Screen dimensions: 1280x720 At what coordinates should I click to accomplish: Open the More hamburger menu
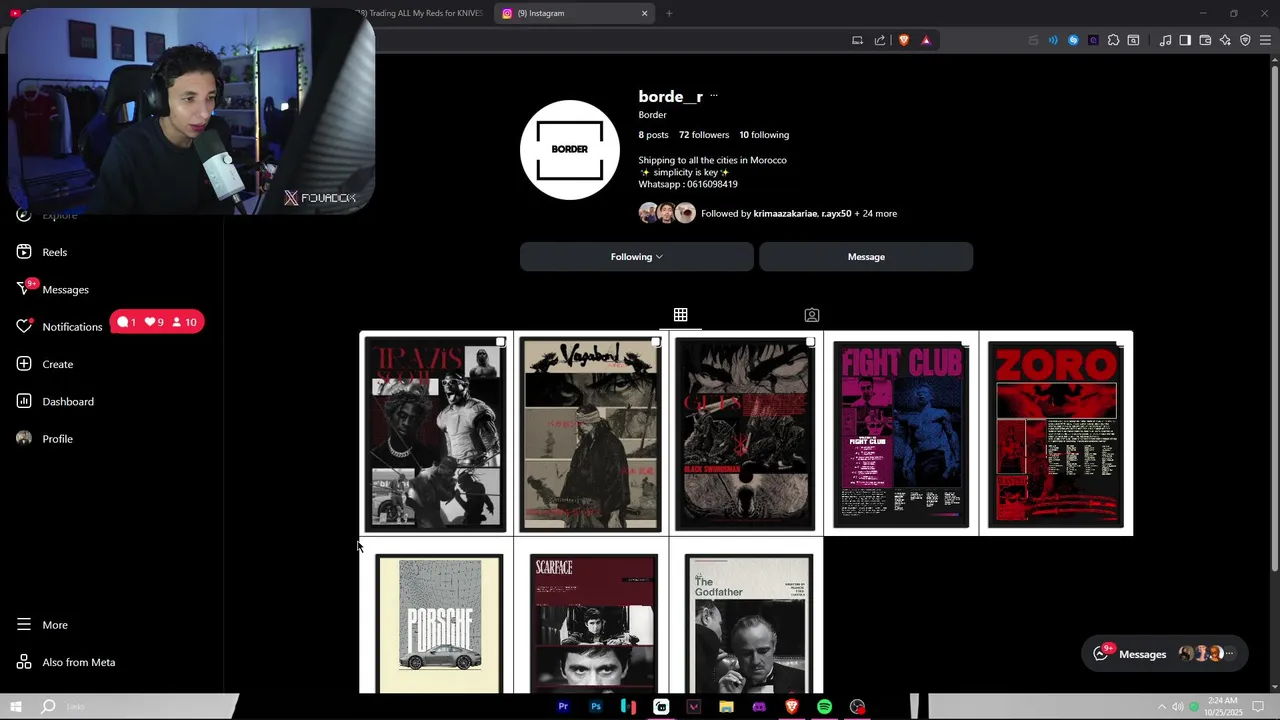[42, 625]
